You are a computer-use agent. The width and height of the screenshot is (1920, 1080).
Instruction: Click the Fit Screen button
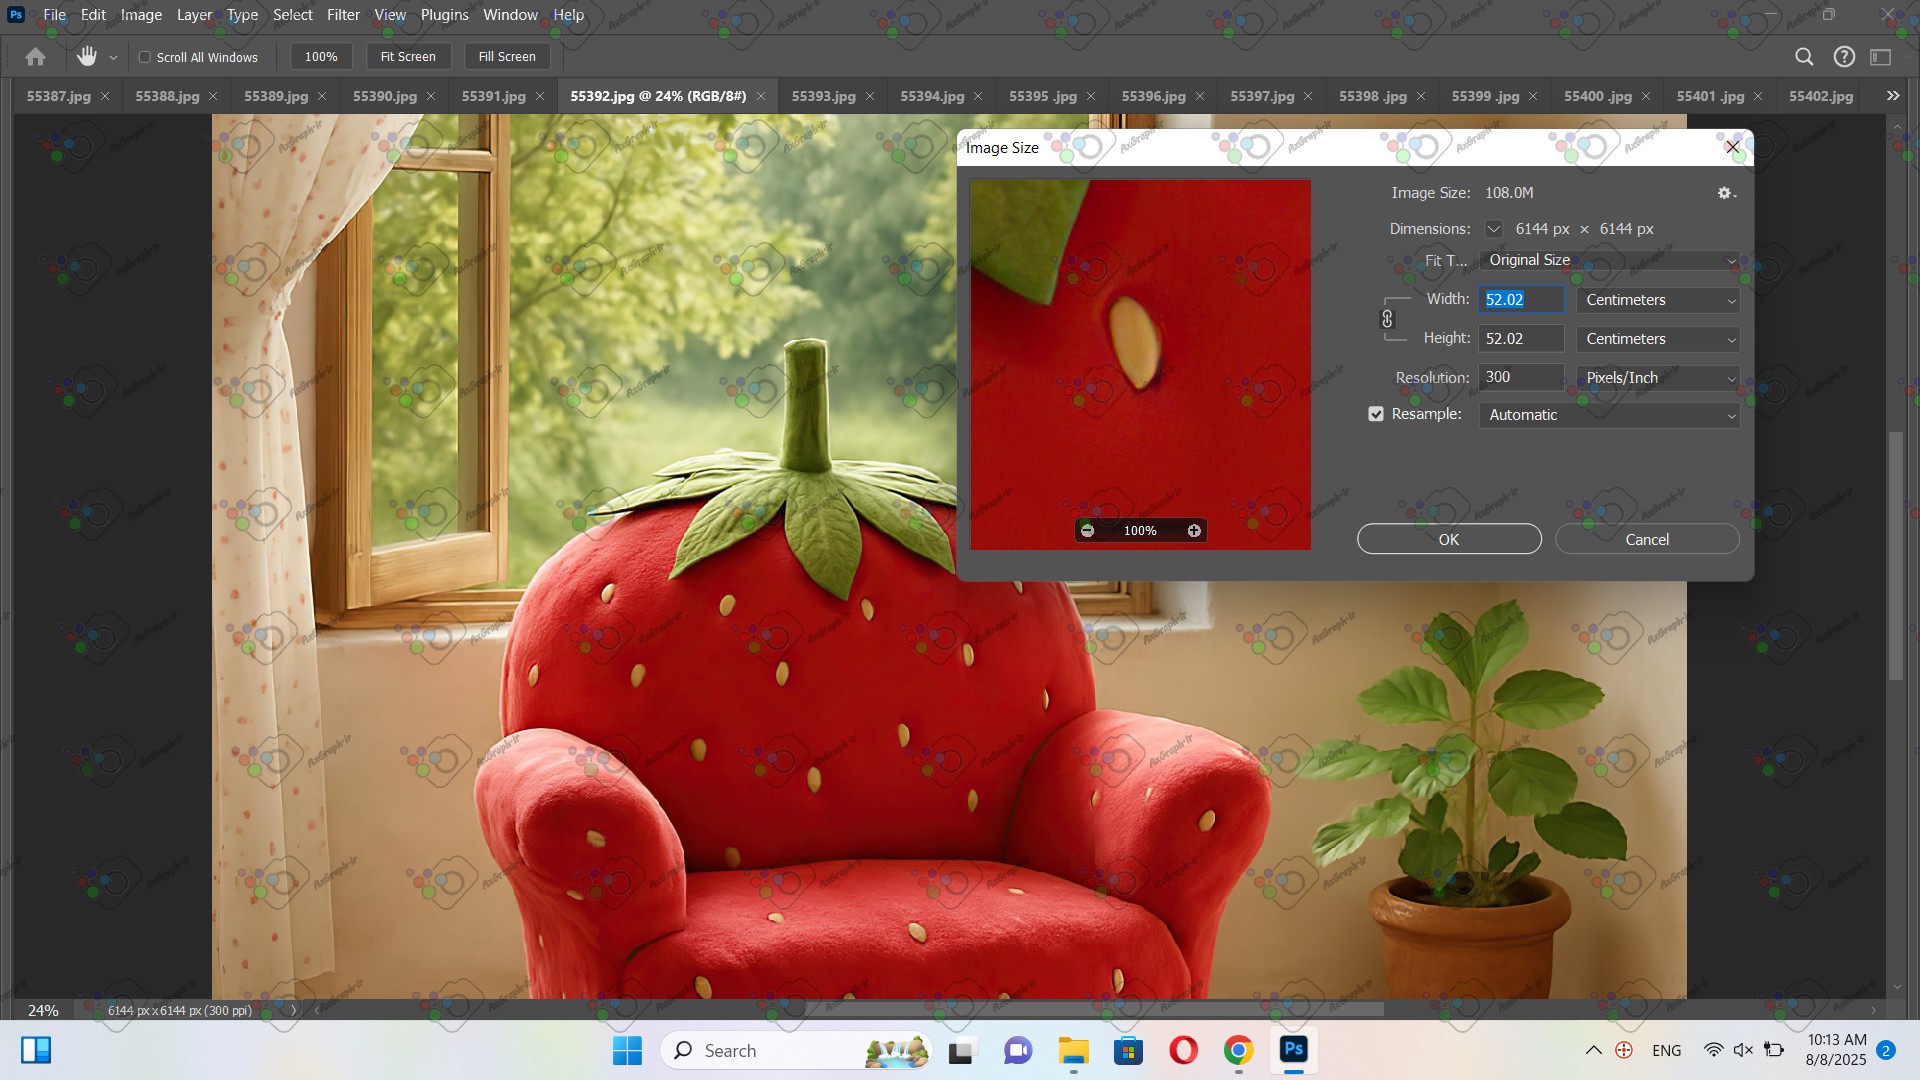pyautogui.click(x=408, y=57)
